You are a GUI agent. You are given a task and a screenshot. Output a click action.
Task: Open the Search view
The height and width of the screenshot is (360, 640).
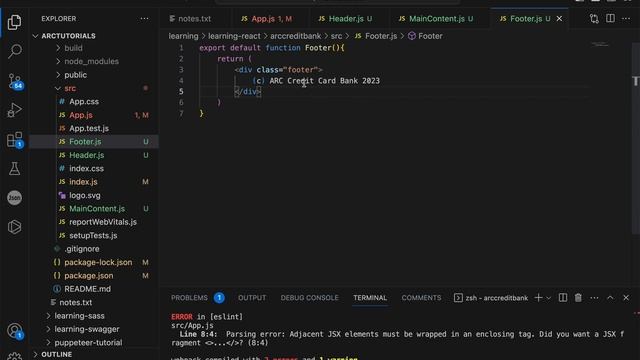pos(15,51)
